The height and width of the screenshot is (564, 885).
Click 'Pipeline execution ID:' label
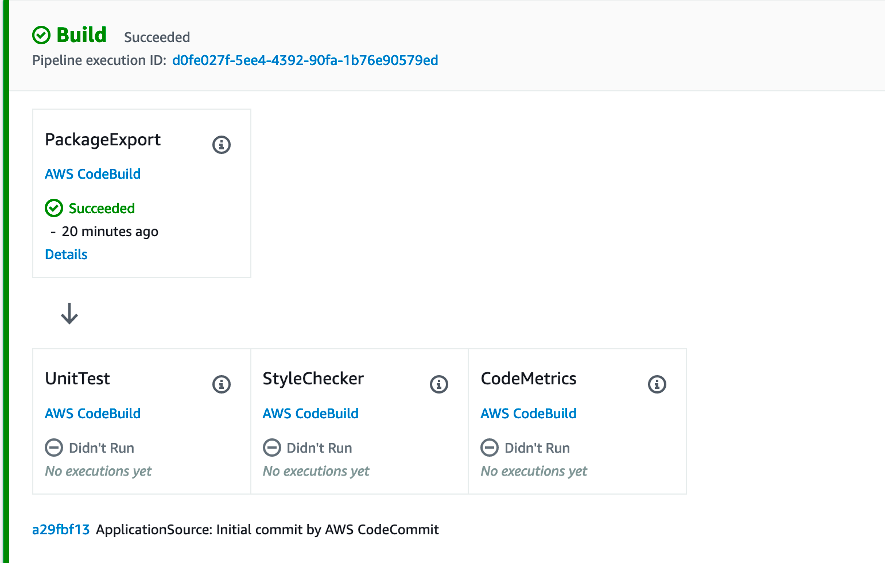[99, 60]
